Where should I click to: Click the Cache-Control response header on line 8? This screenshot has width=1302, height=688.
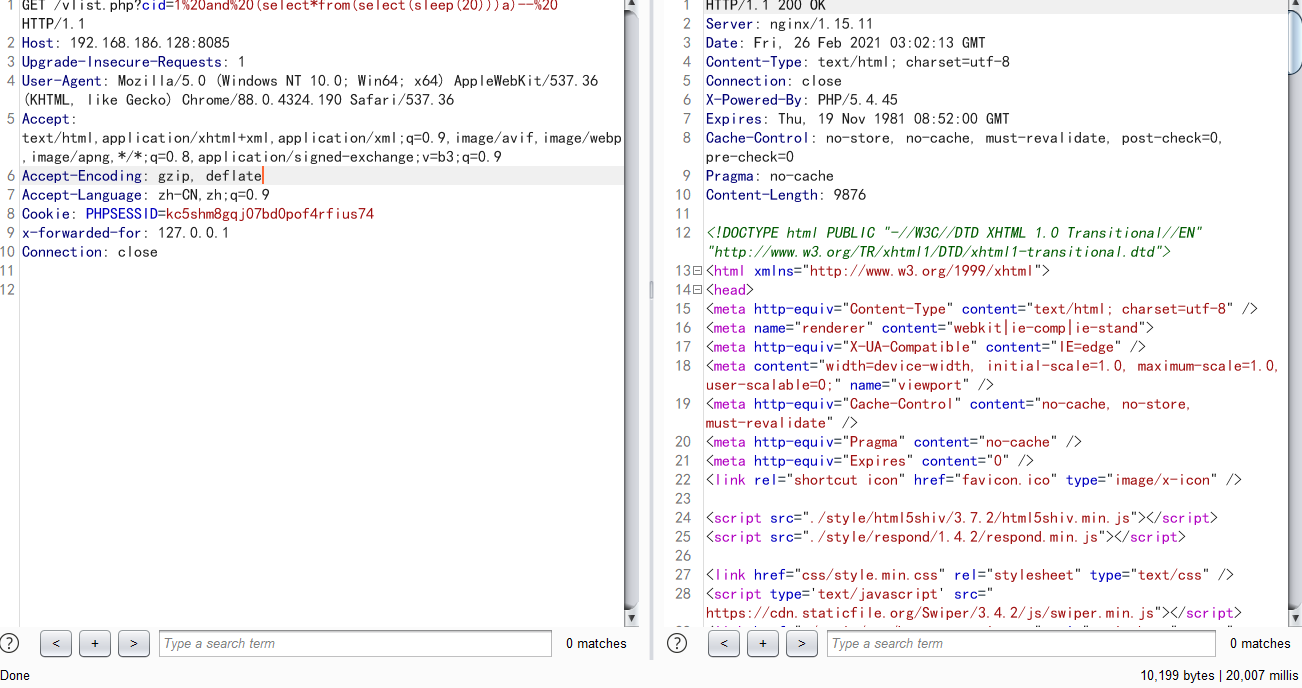(x=965, y=147)
